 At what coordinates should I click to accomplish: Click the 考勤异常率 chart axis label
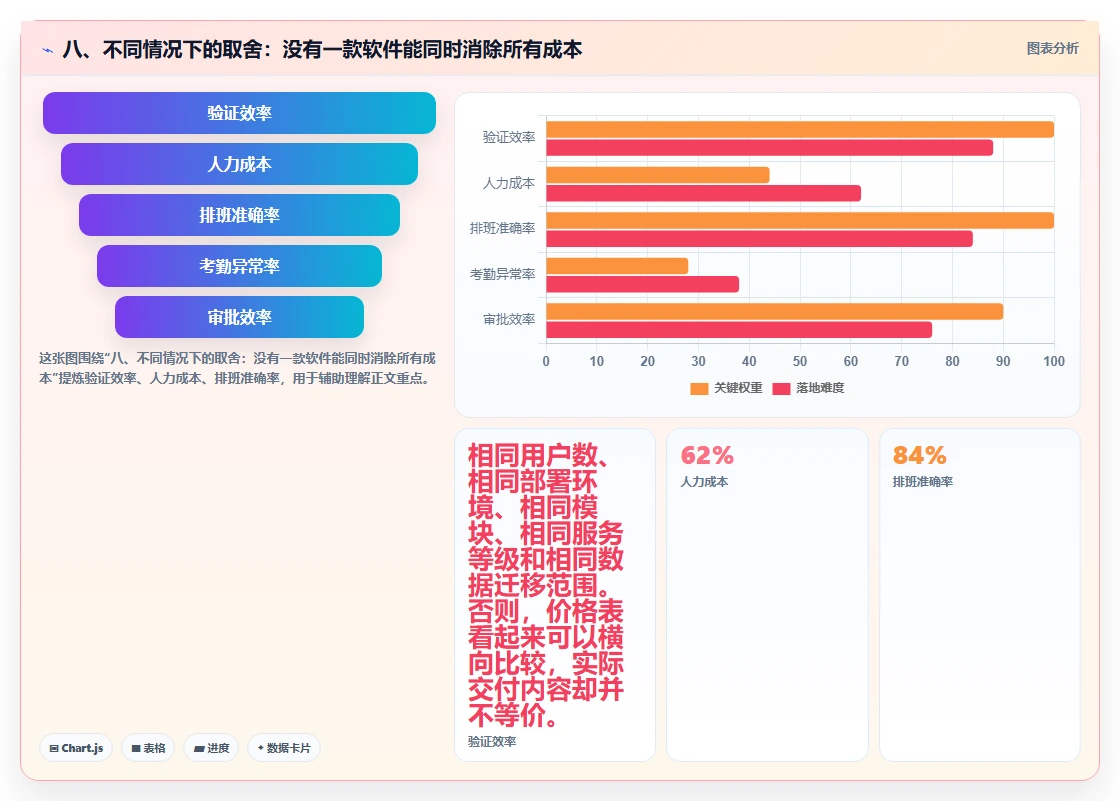502,274
